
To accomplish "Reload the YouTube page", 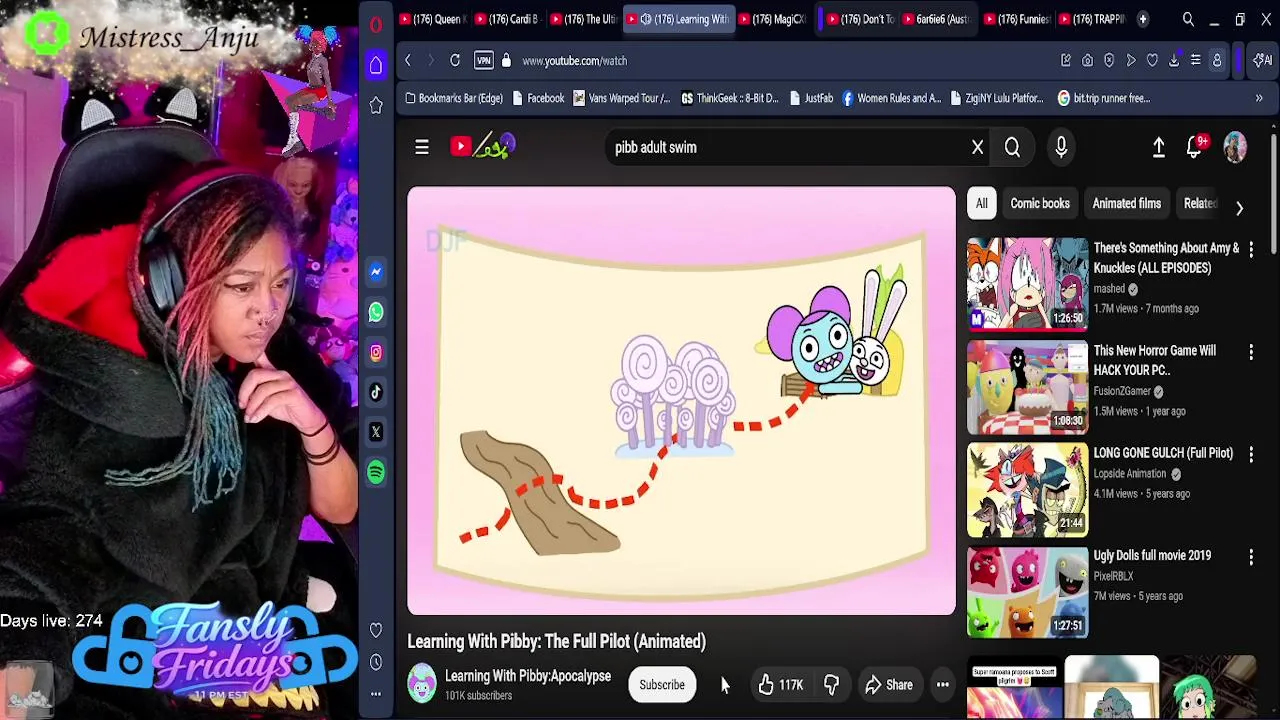I will tap(455, 61).
